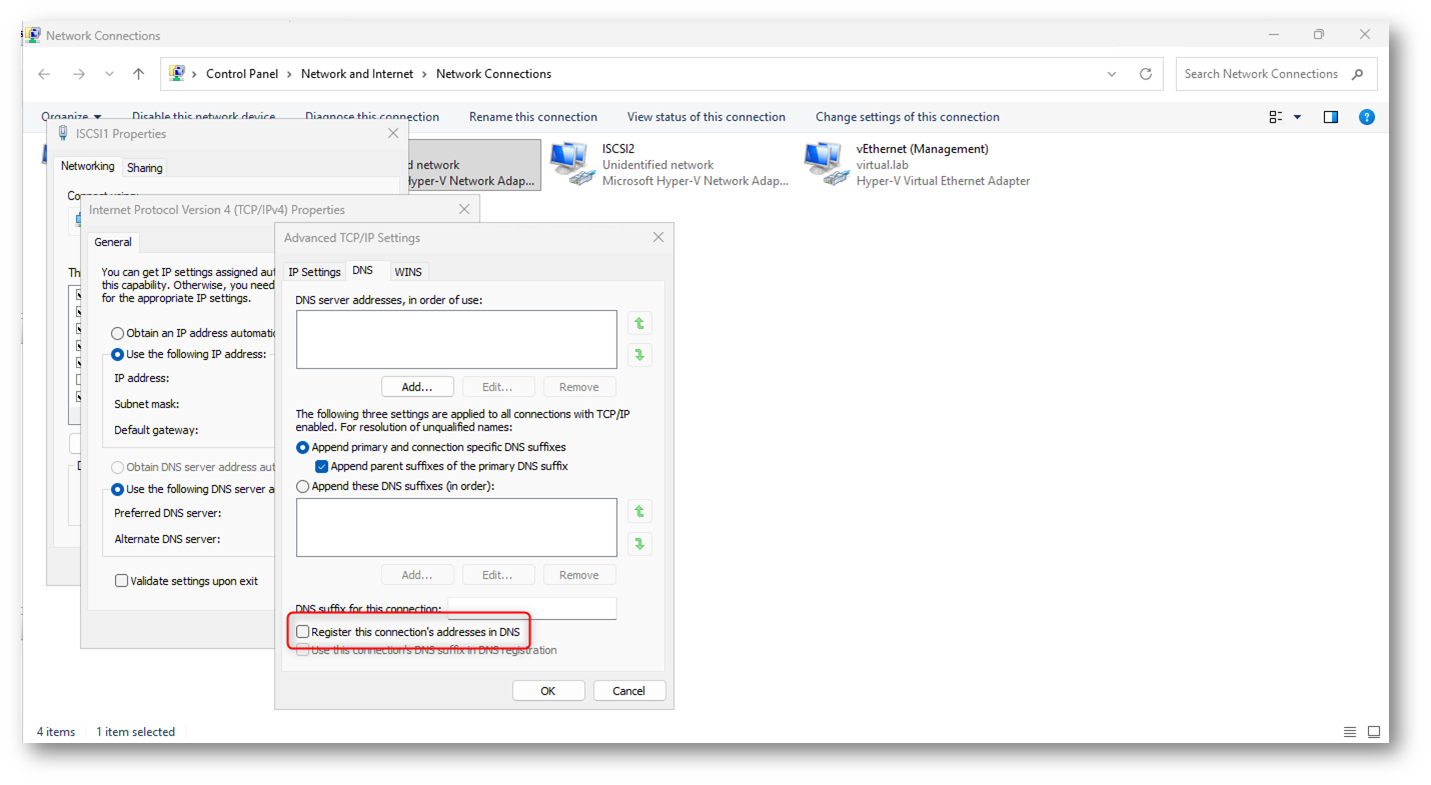This screenshot has width=1431, height=785.
Task: Move DNS suffix down in the list
Action: pyautogui.click(x=639, y=544)
